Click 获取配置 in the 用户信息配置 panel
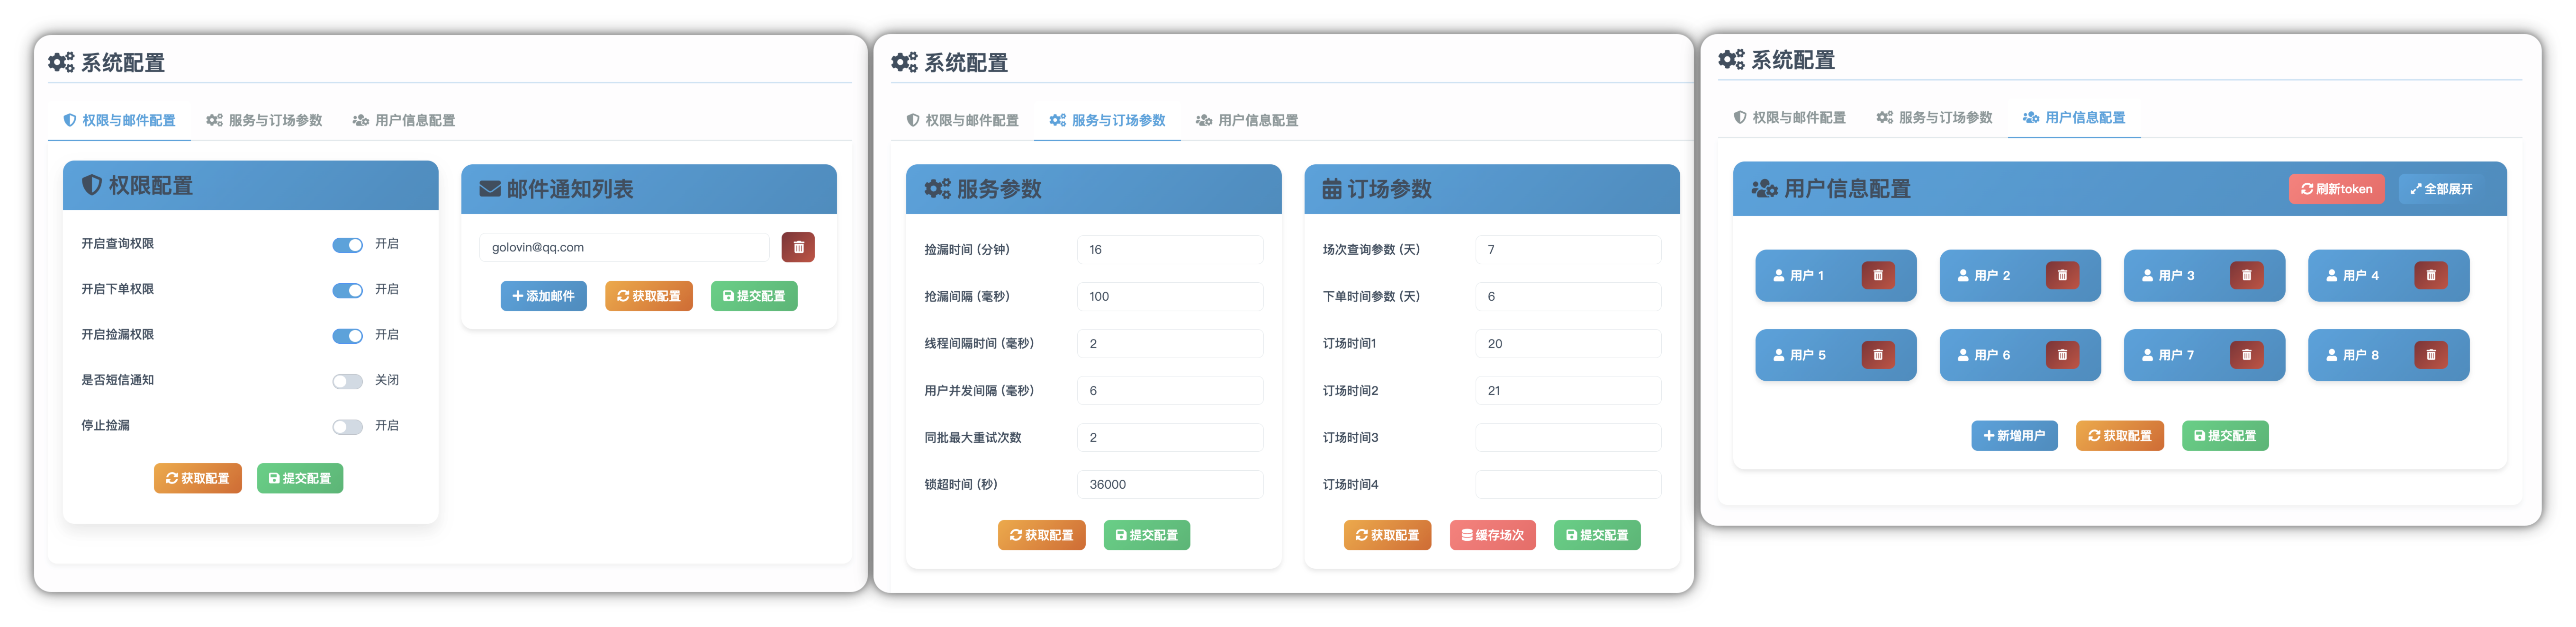The width and height of the screenshot is (2576, 627). [2120, 436]
